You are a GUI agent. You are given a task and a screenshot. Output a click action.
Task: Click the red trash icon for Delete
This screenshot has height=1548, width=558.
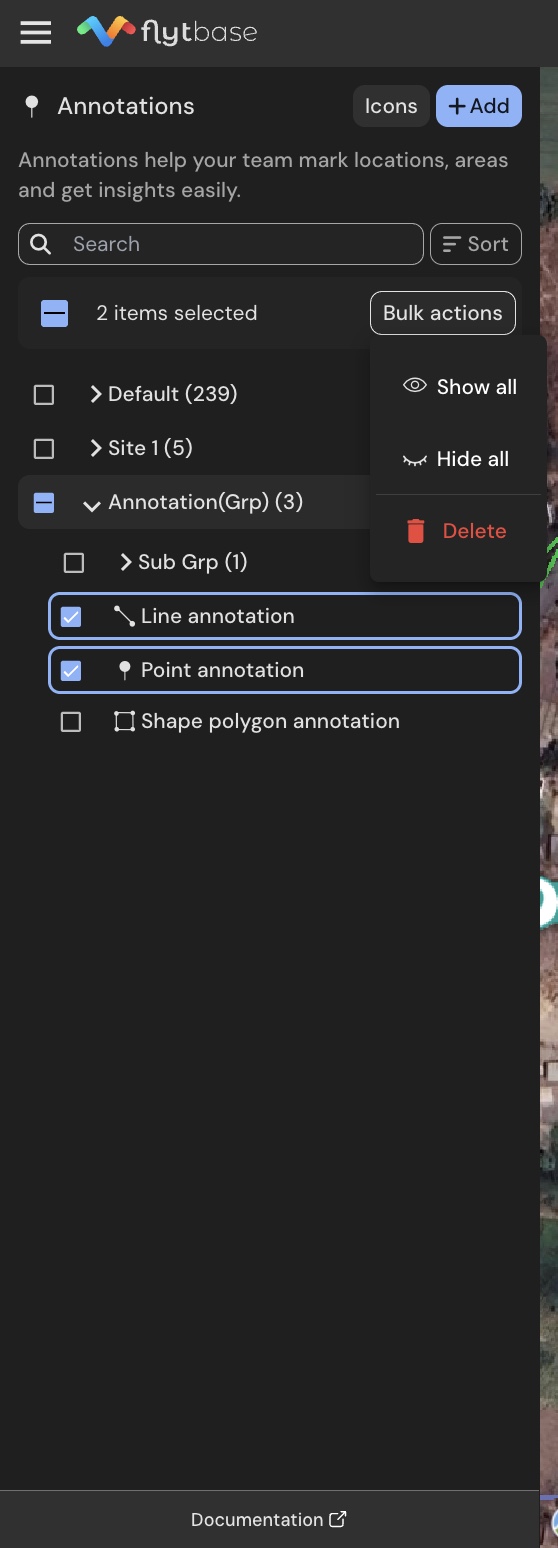coord(416,531)
